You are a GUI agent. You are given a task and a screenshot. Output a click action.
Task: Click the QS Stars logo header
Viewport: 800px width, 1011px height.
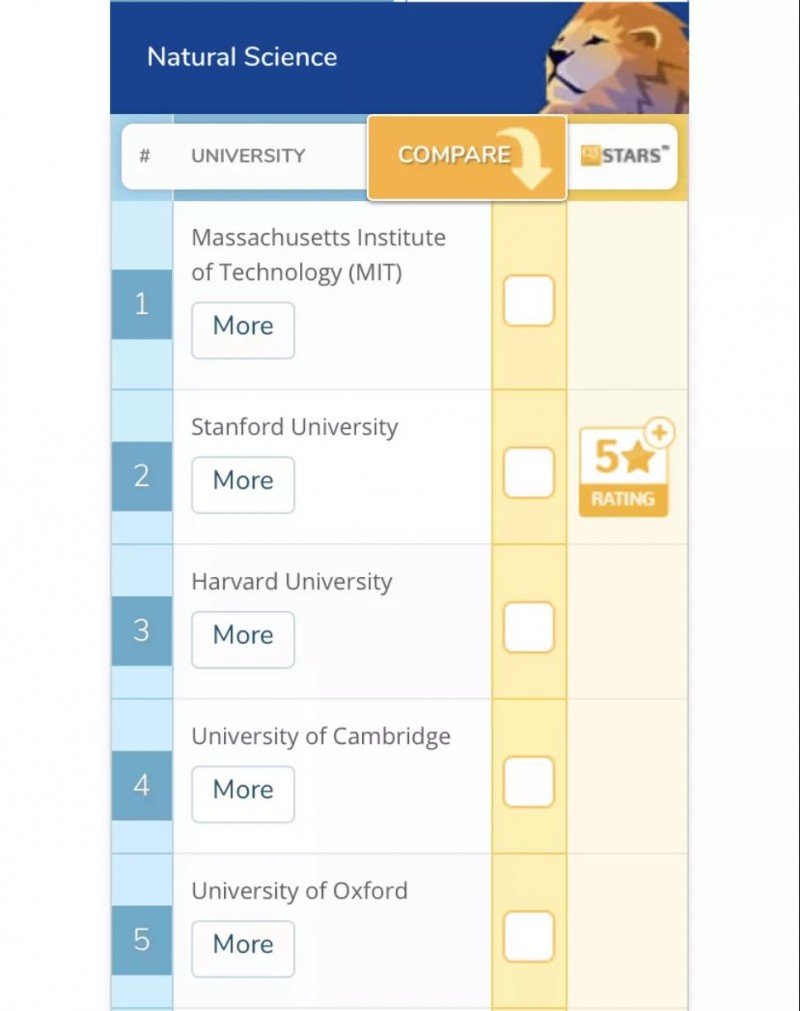(625, 155)
